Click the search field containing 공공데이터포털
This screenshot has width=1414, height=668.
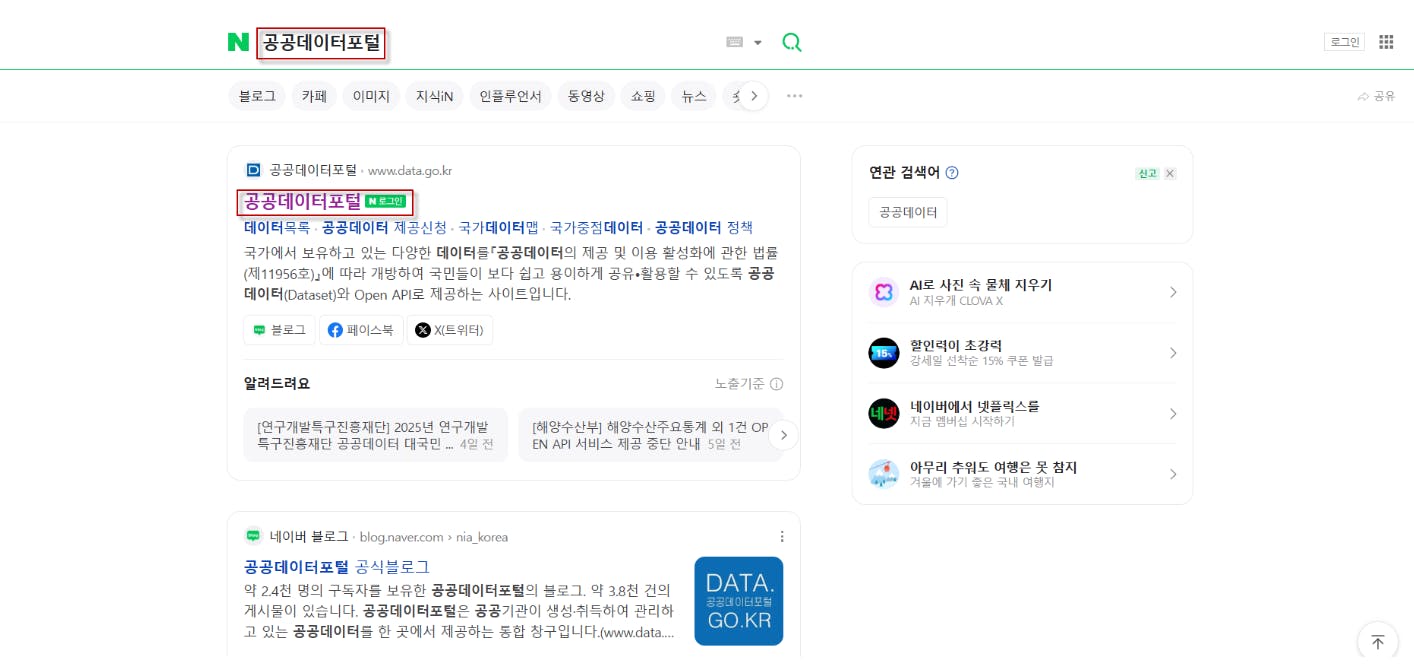coord(322,43)
